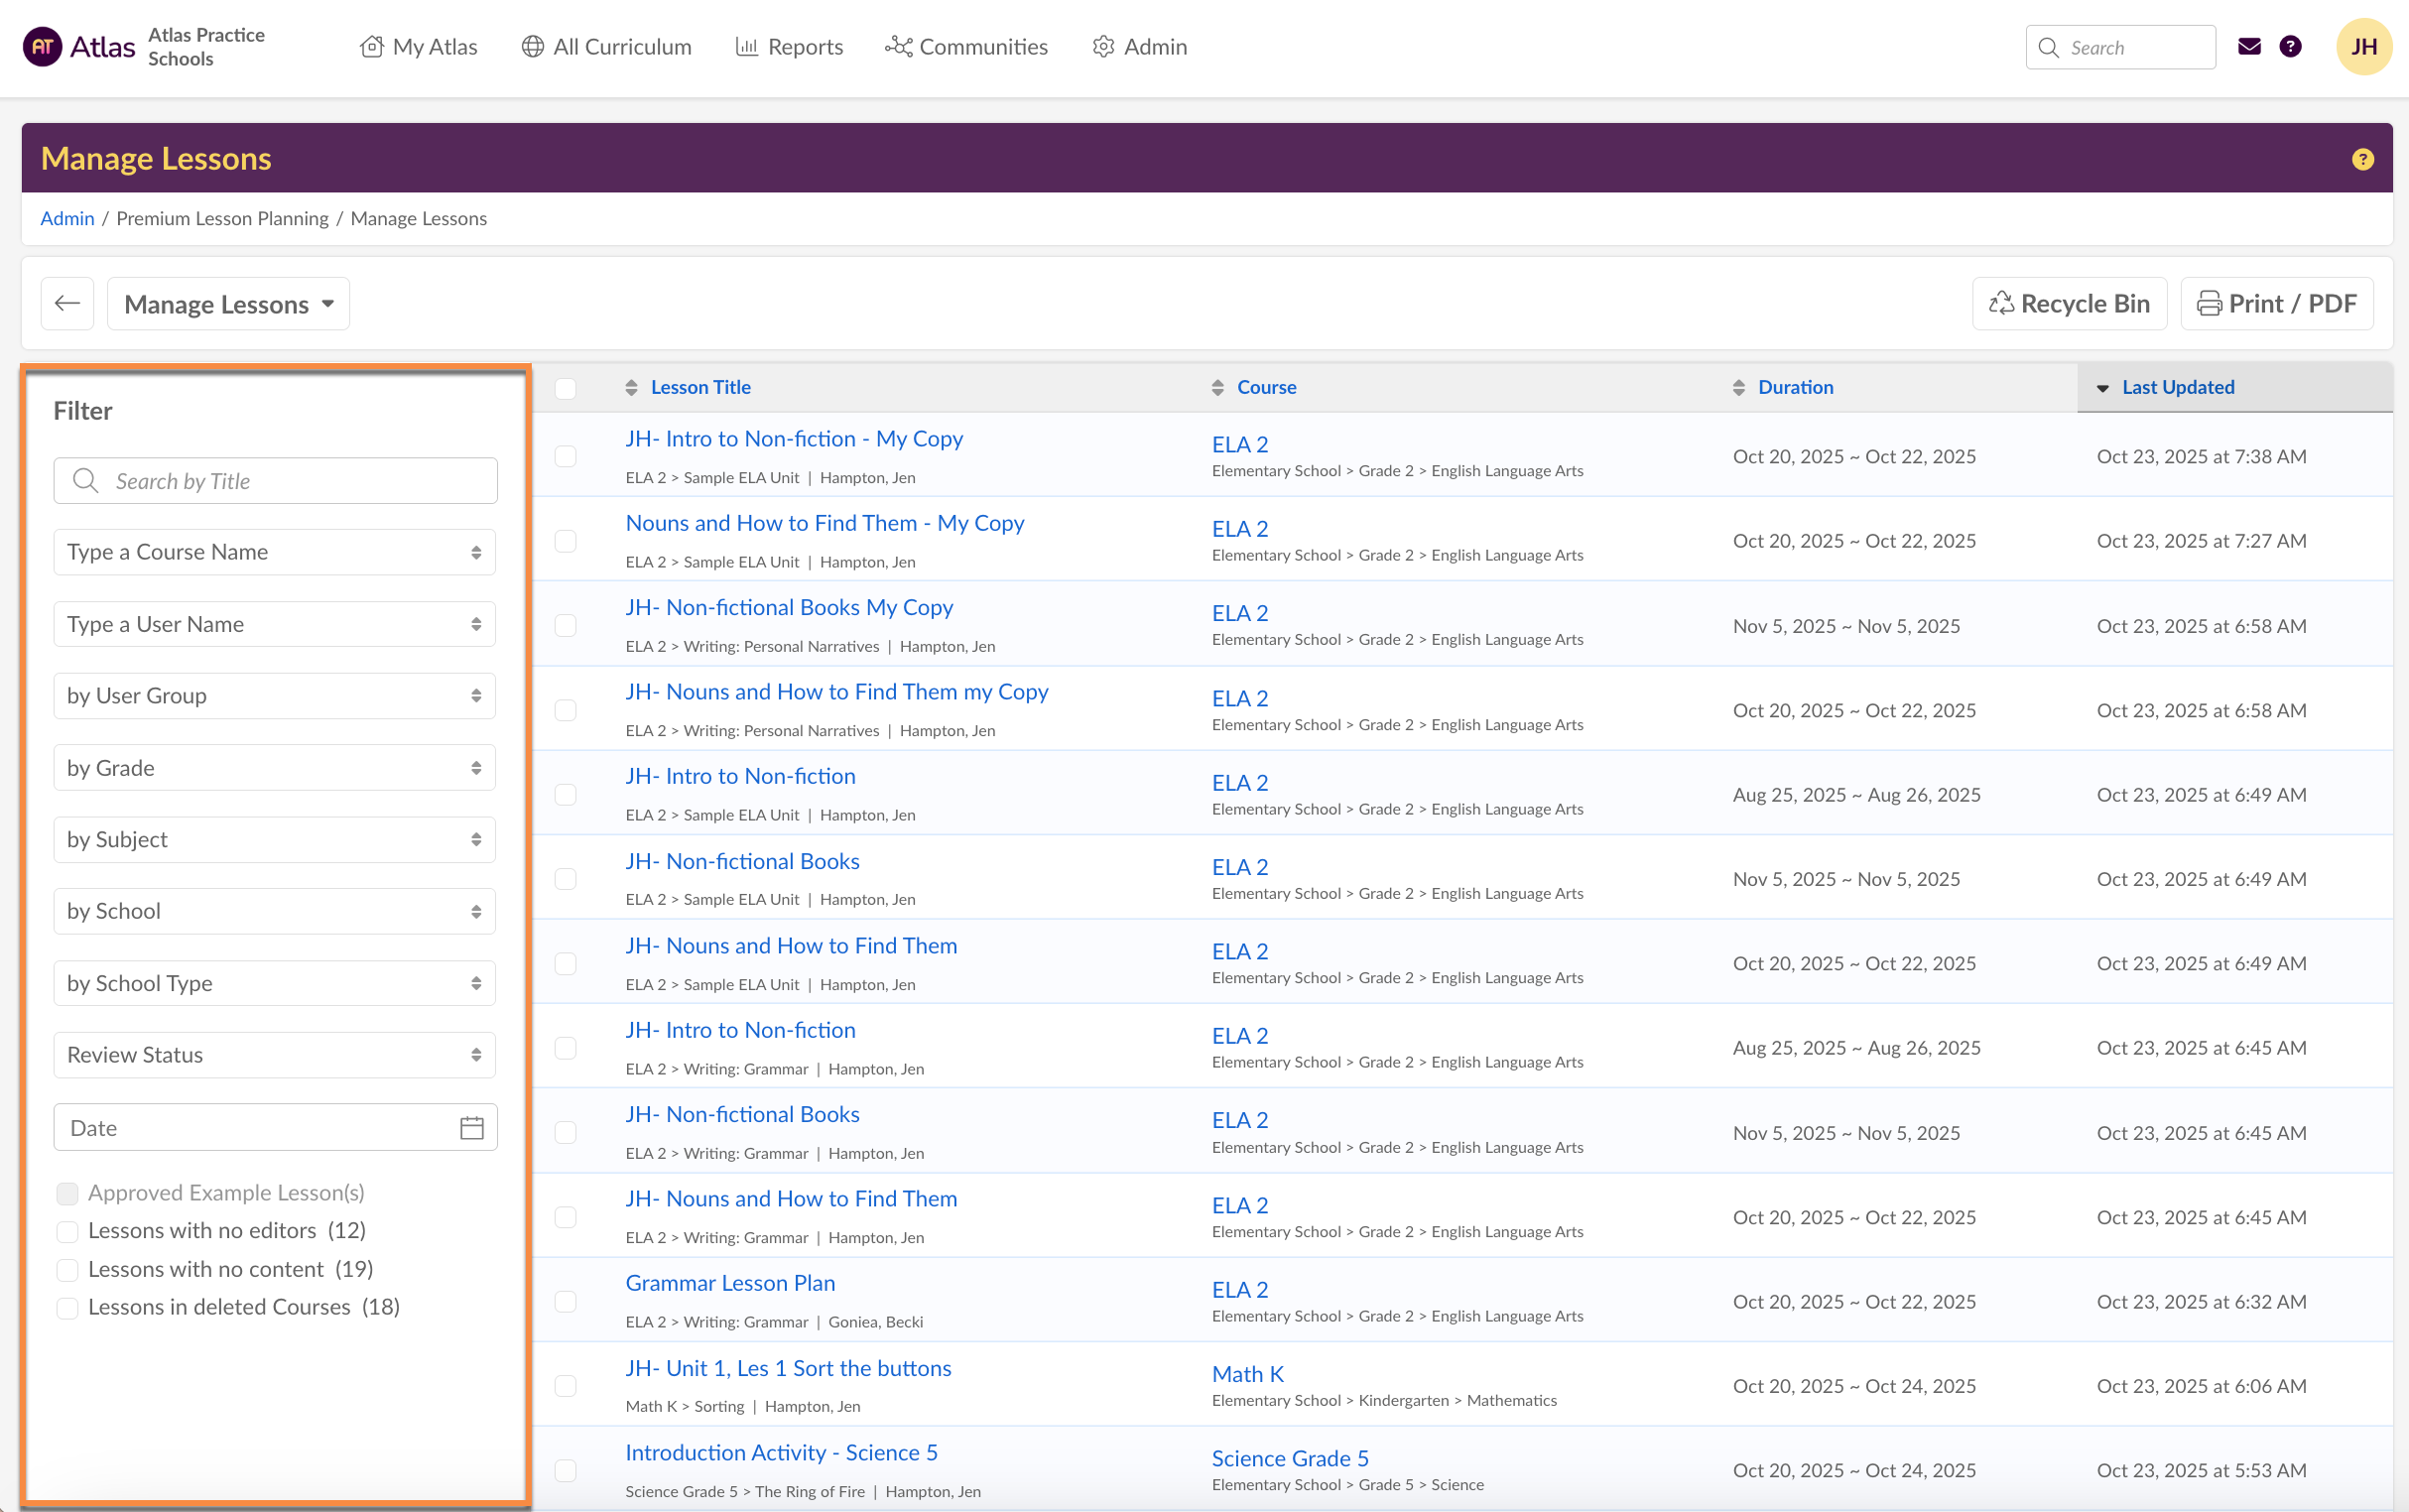Go to All Curriculum menu
The image size is (2409, 1512).
606,47
